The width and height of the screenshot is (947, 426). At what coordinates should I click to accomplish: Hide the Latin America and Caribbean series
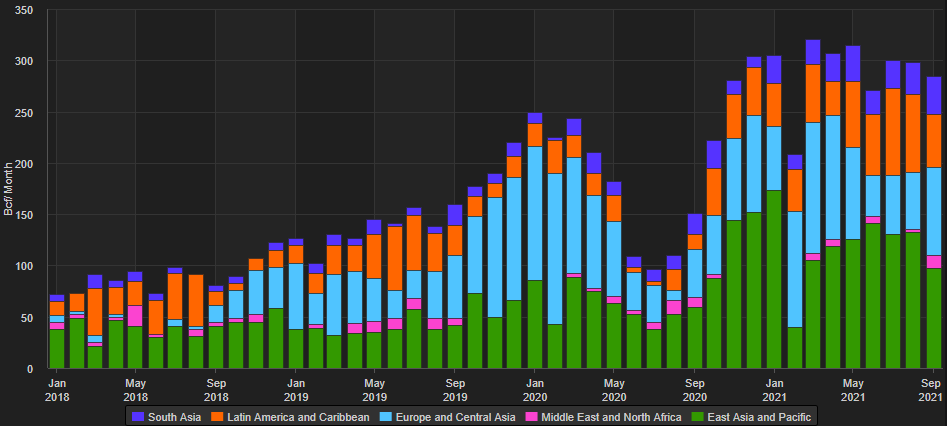pyautogui.click(x=300, y=416)
